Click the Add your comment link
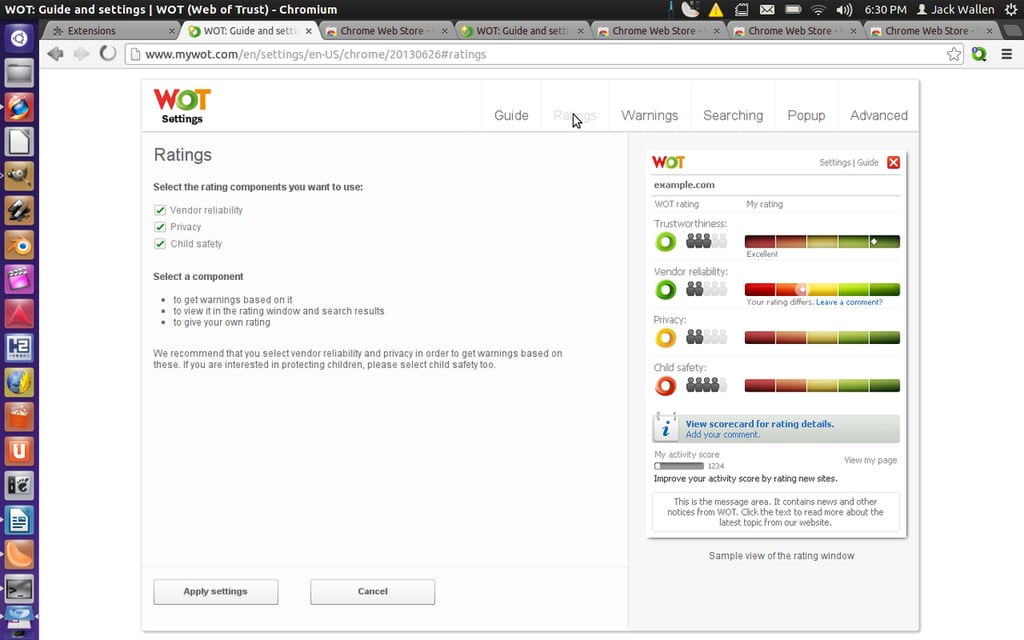The height and width of the screenshot is (640, 1024). (722, 435)
